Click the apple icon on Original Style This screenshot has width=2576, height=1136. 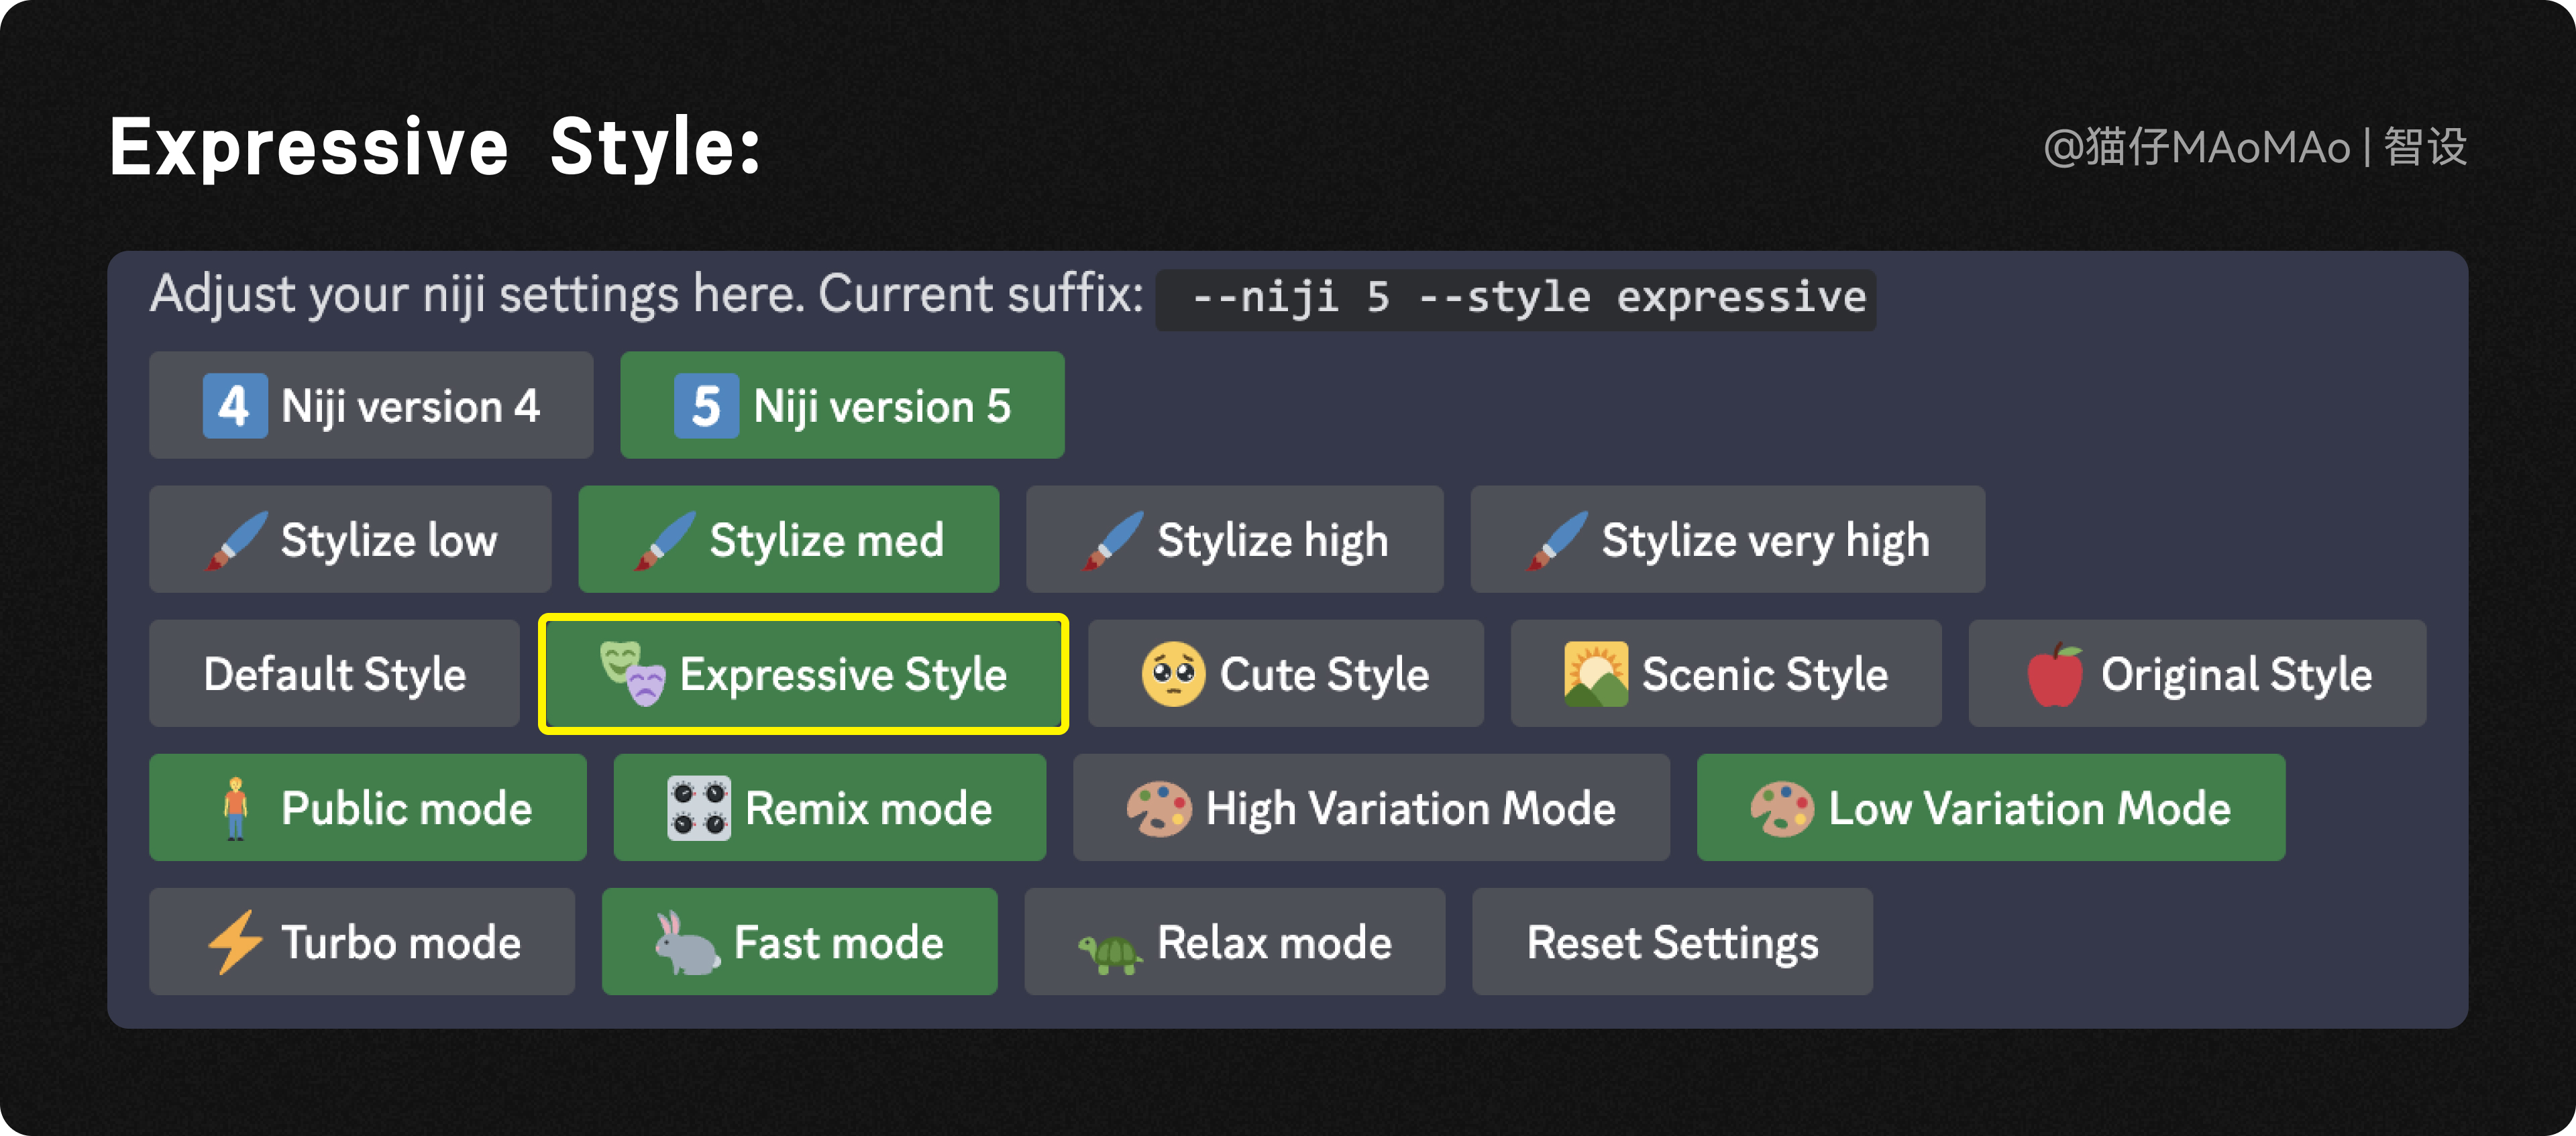pyautogui.click(x=2055, y=675)
